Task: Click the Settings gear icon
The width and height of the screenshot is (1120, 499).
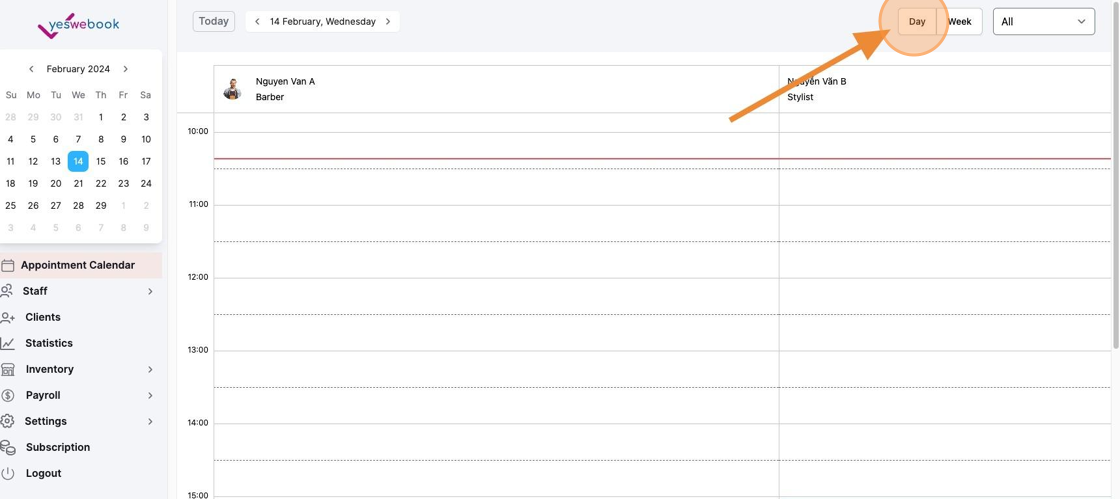Action: (7, 421)
